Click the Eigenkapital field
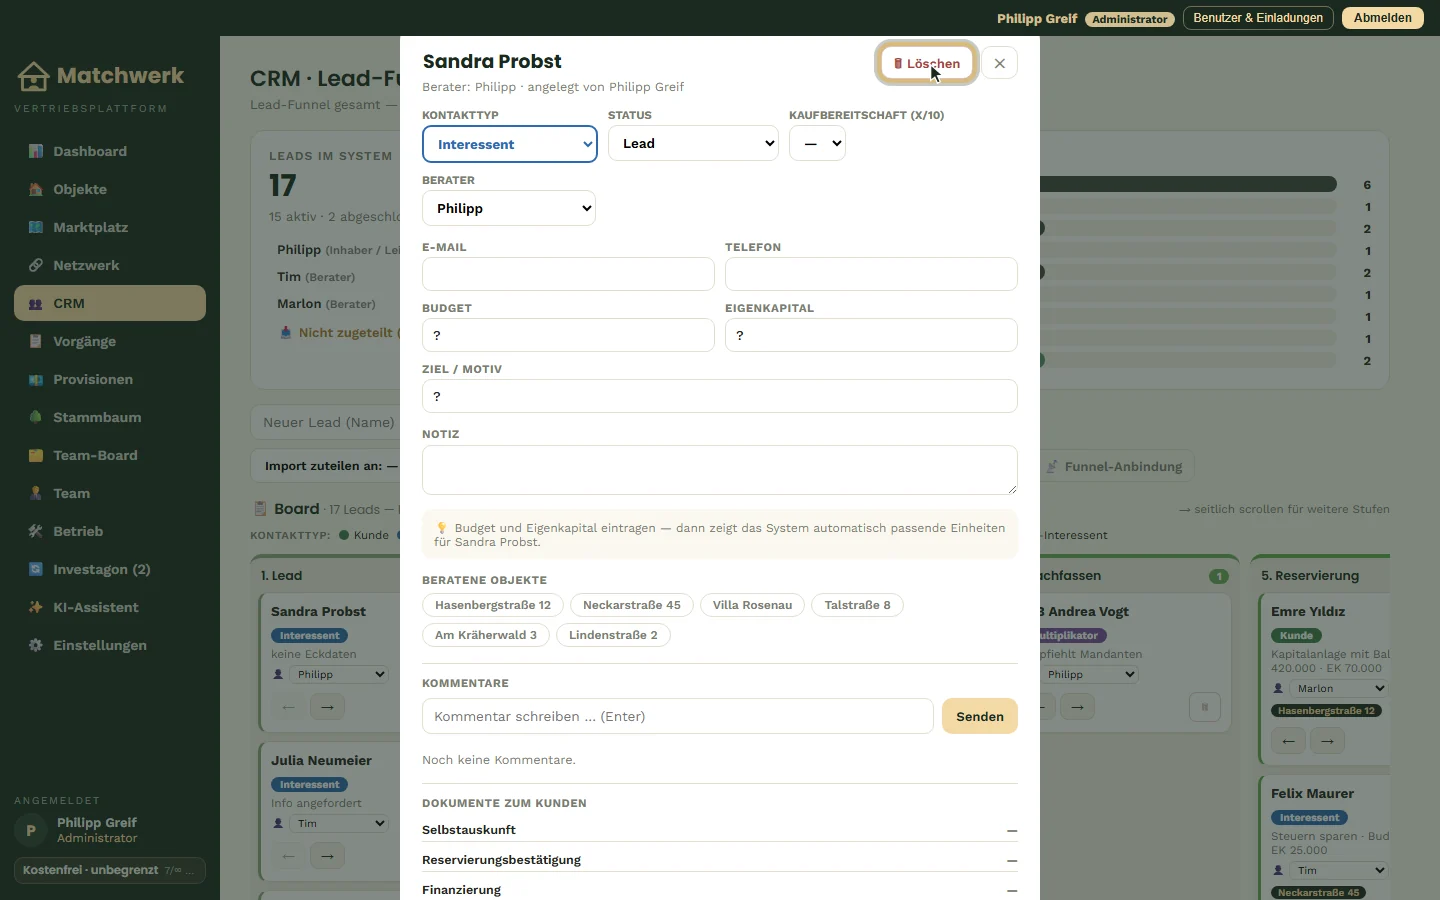This screenshot has width=1440, height=900. pyautogui.click(x=871, y=335)
